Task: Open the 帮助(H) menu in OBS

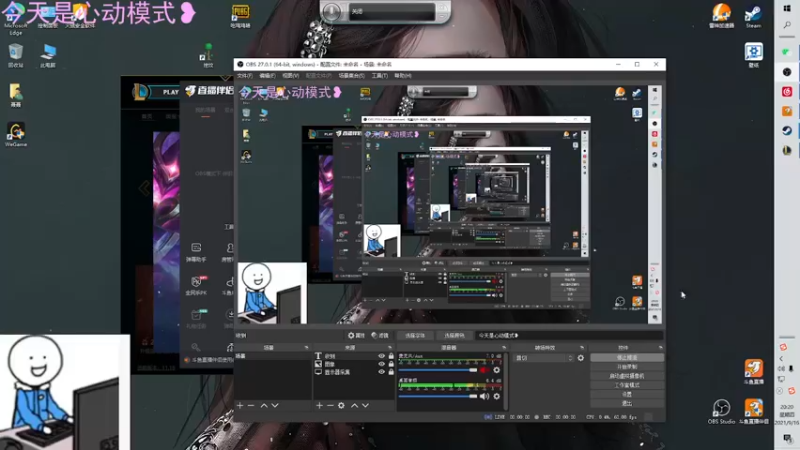Action: [x=403, y=76]
